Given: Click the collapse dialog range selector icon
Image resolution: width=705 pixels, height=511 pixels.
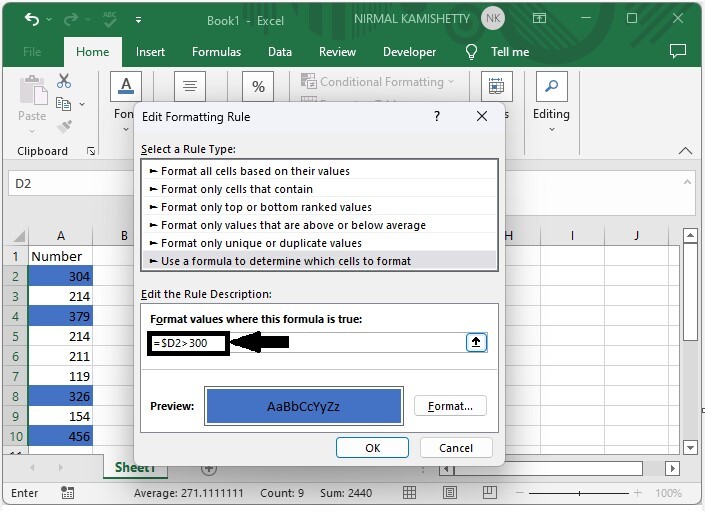Looking at the screenshot, I should 476,342.
